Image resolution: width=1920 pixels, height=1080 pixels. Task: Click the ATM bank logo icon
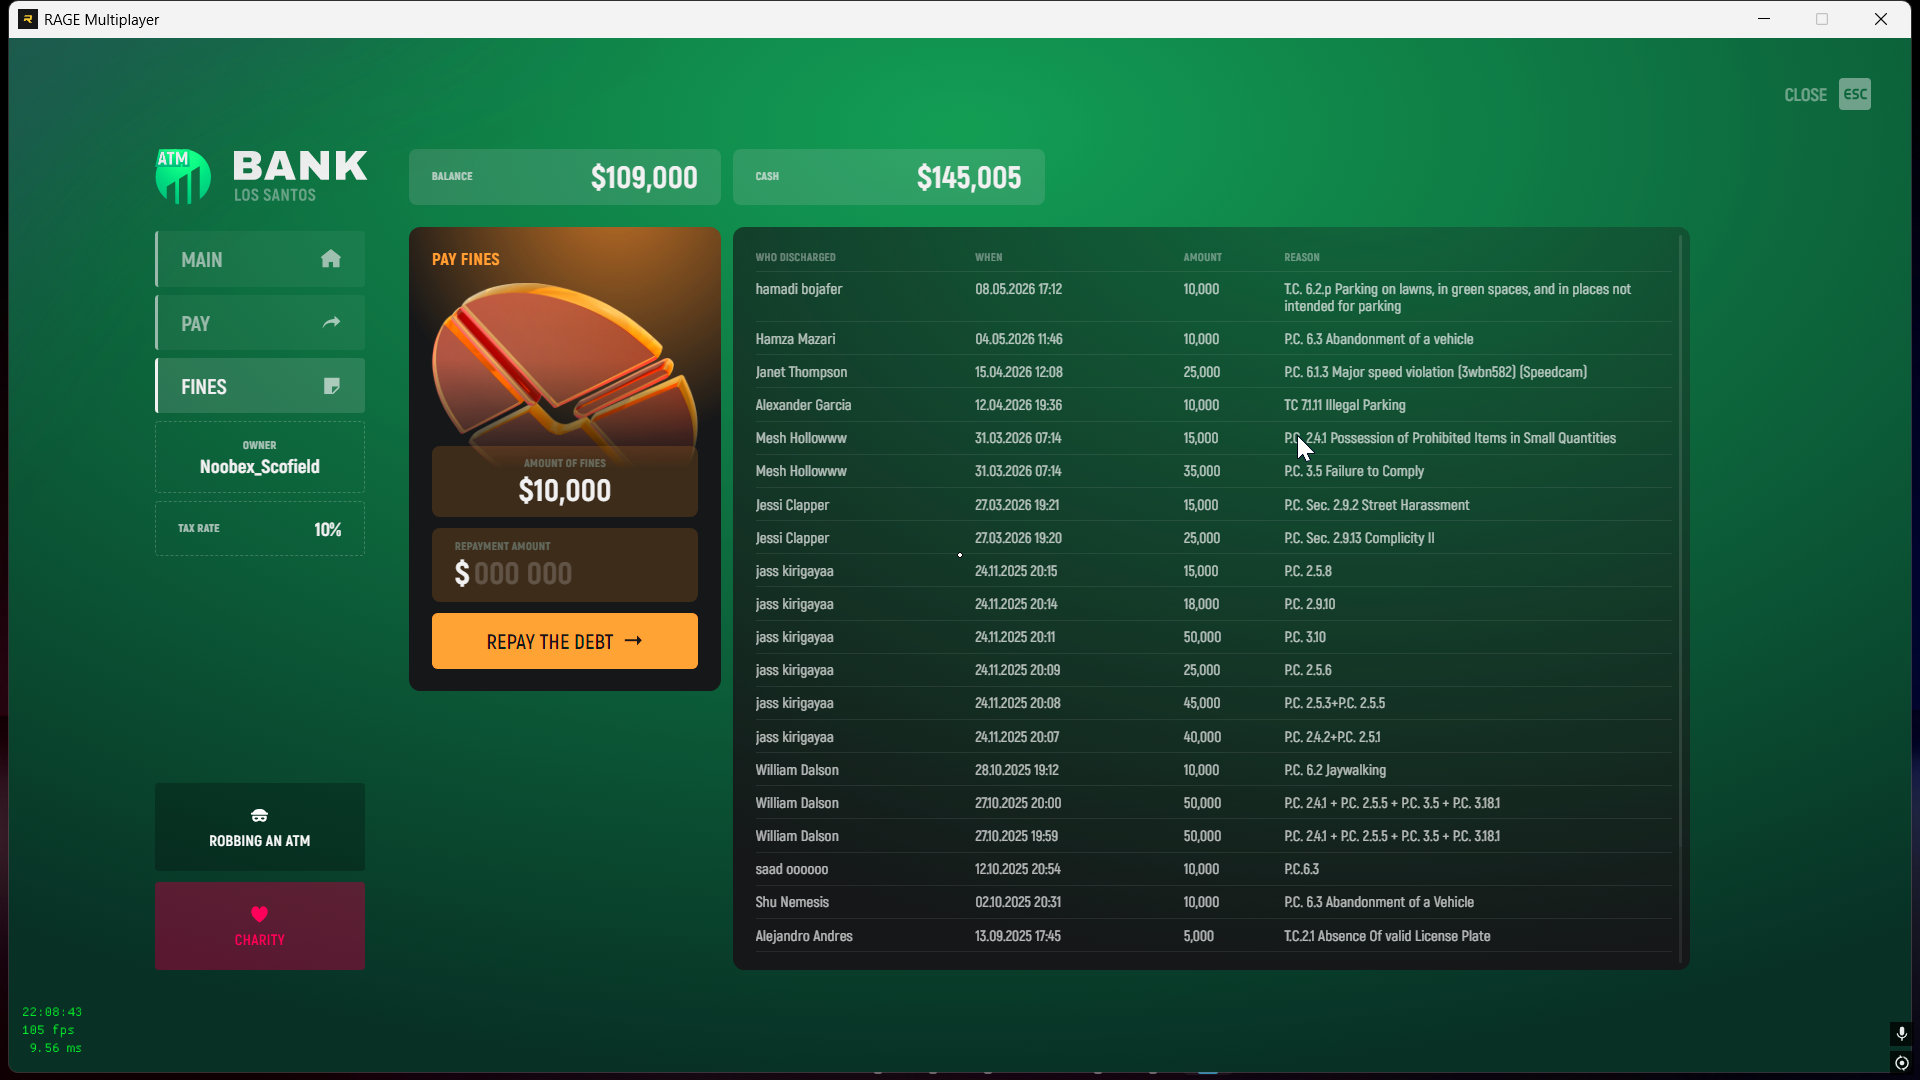(183, 176)
